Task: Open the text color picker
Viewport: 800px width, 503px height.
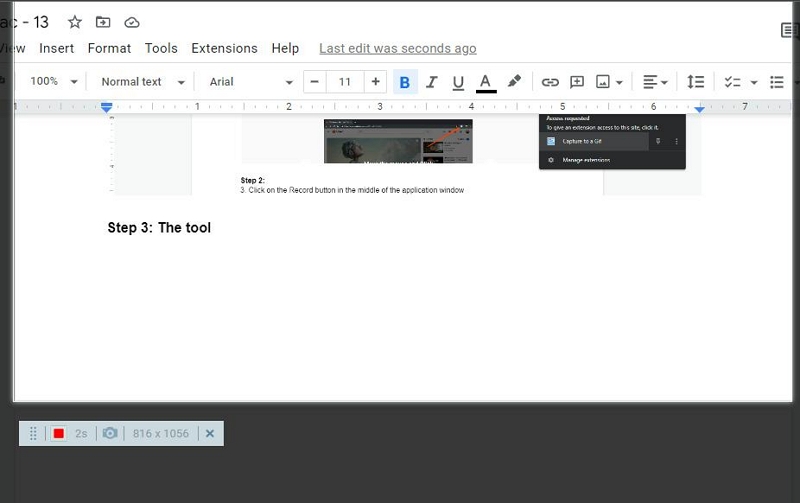Action: pyautogui.click(x=486, y=83)
